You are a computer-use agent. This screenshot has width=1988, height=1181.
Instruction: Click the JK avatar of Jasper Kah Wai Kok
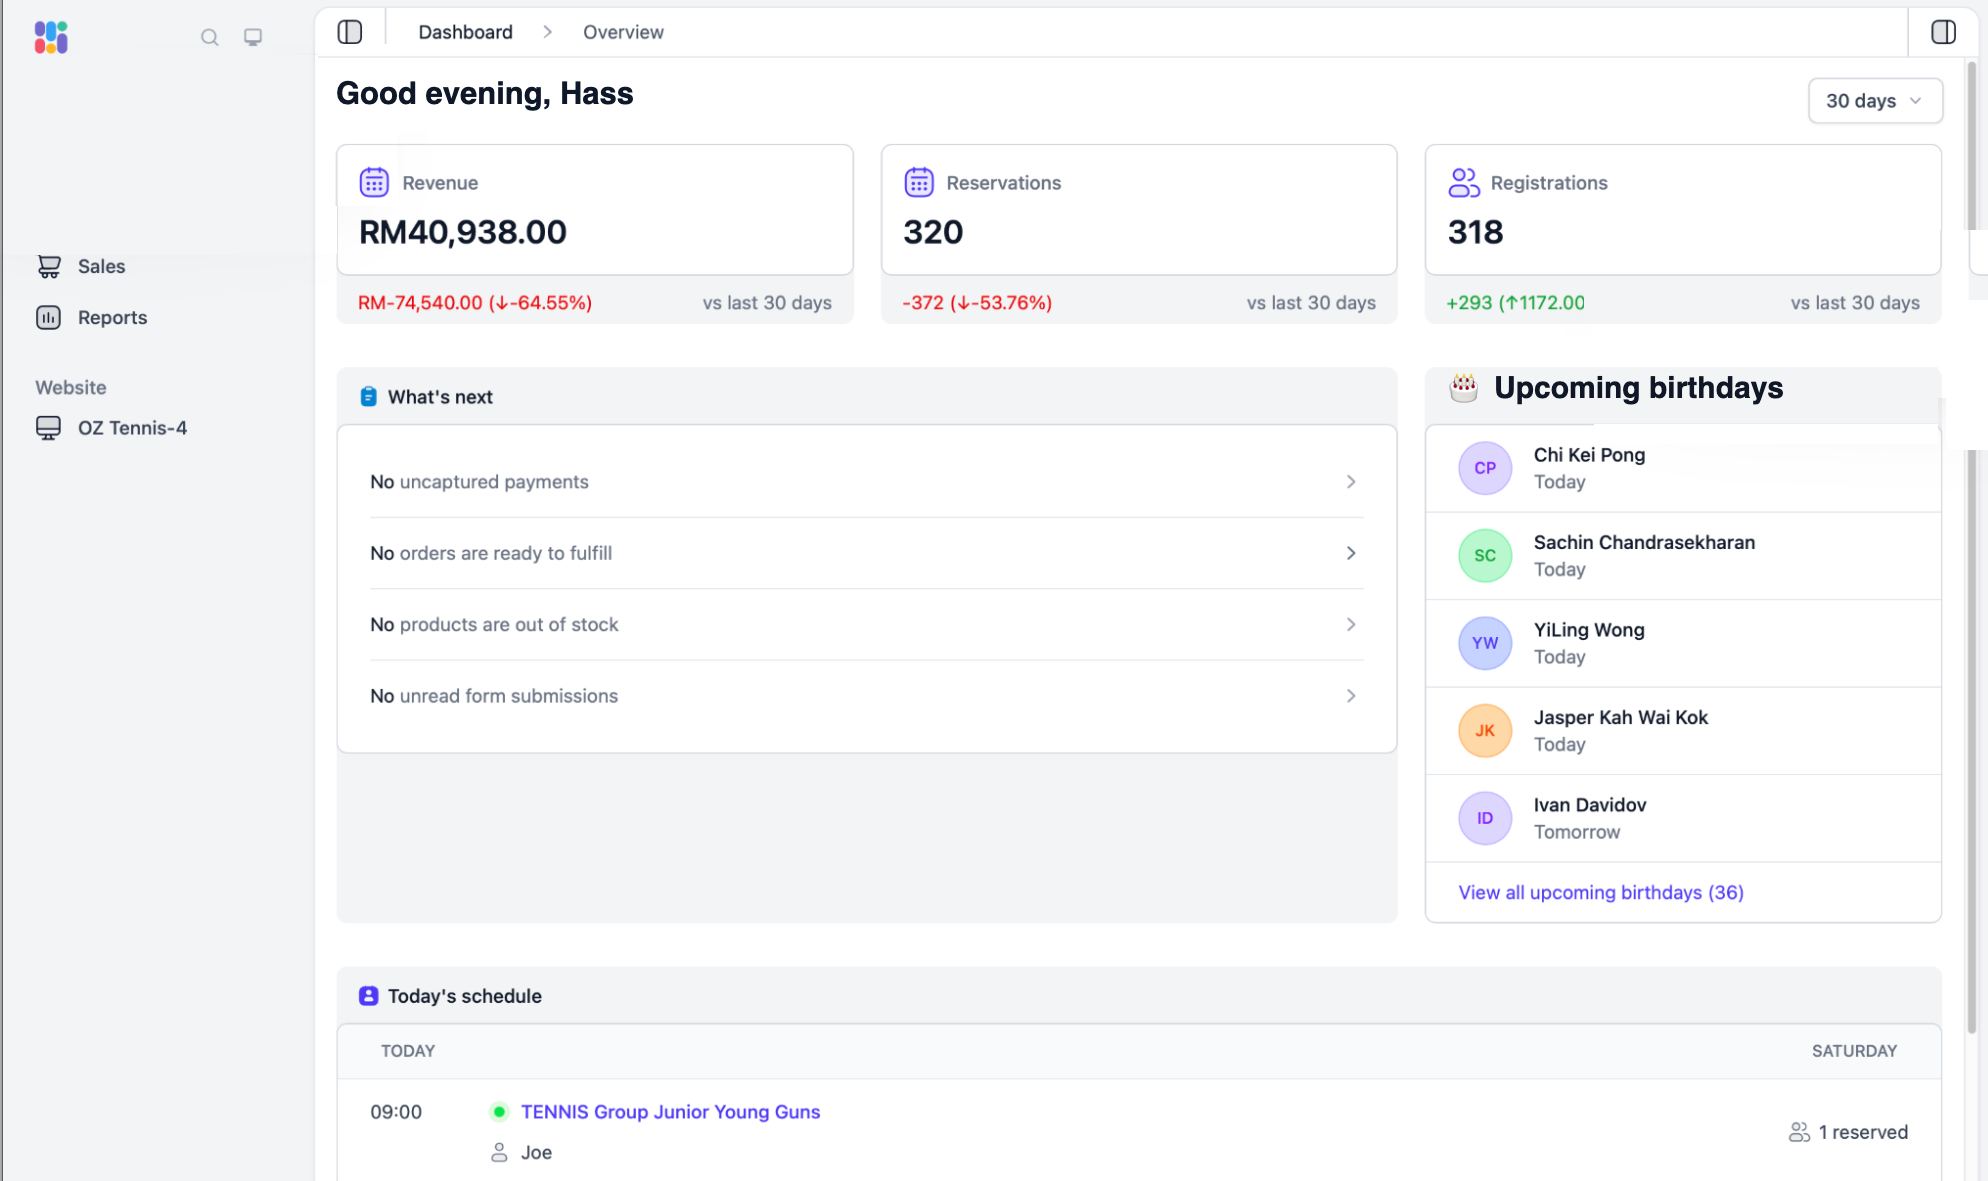[x=1485, y=730]
